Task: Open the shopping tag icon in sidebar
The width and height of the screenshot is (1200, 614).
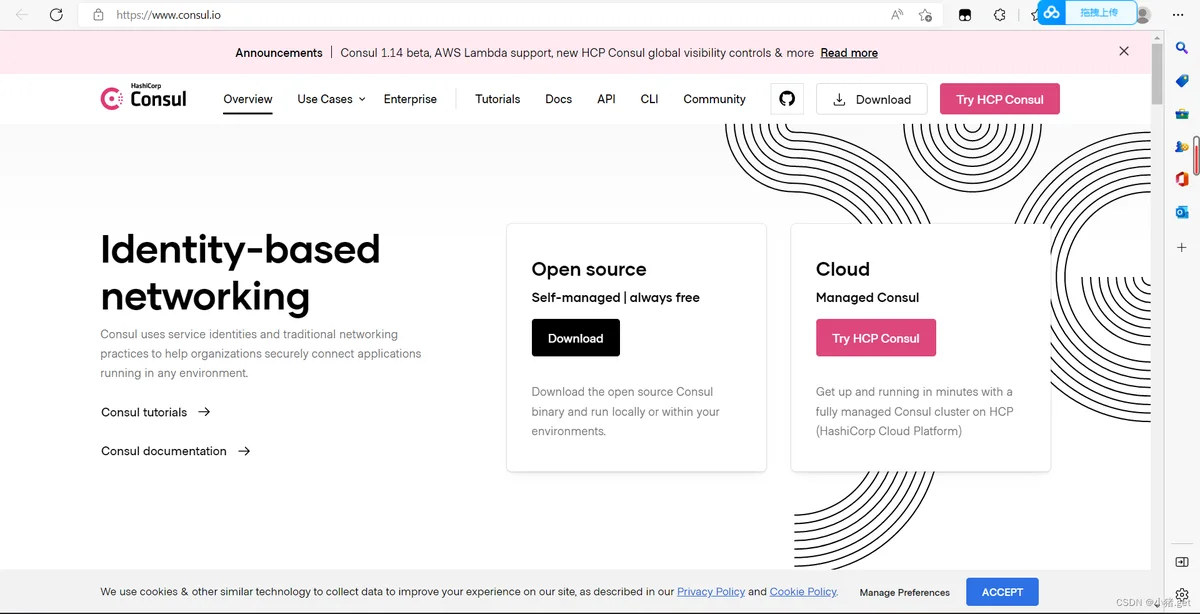Action: point(1181,80)
